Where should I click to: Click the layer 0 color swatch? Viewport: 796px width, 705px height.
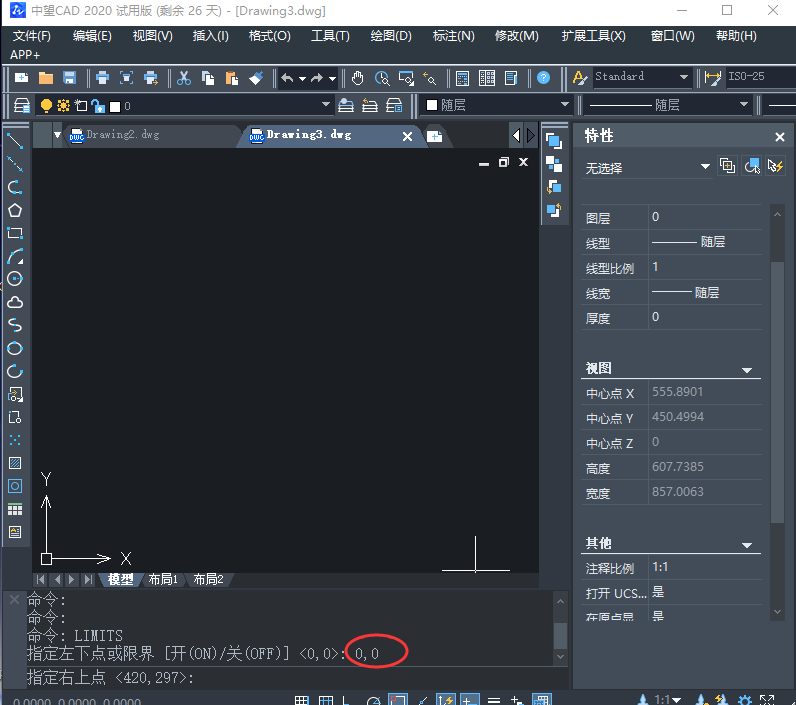click(114, 106)
